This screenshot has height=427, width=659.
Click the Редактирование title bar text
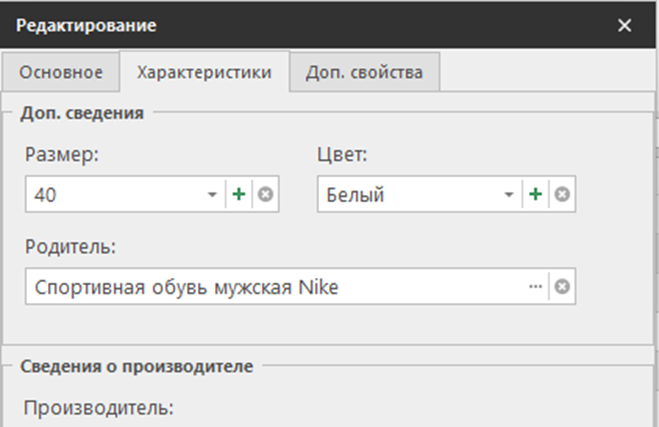coord(86,25)
